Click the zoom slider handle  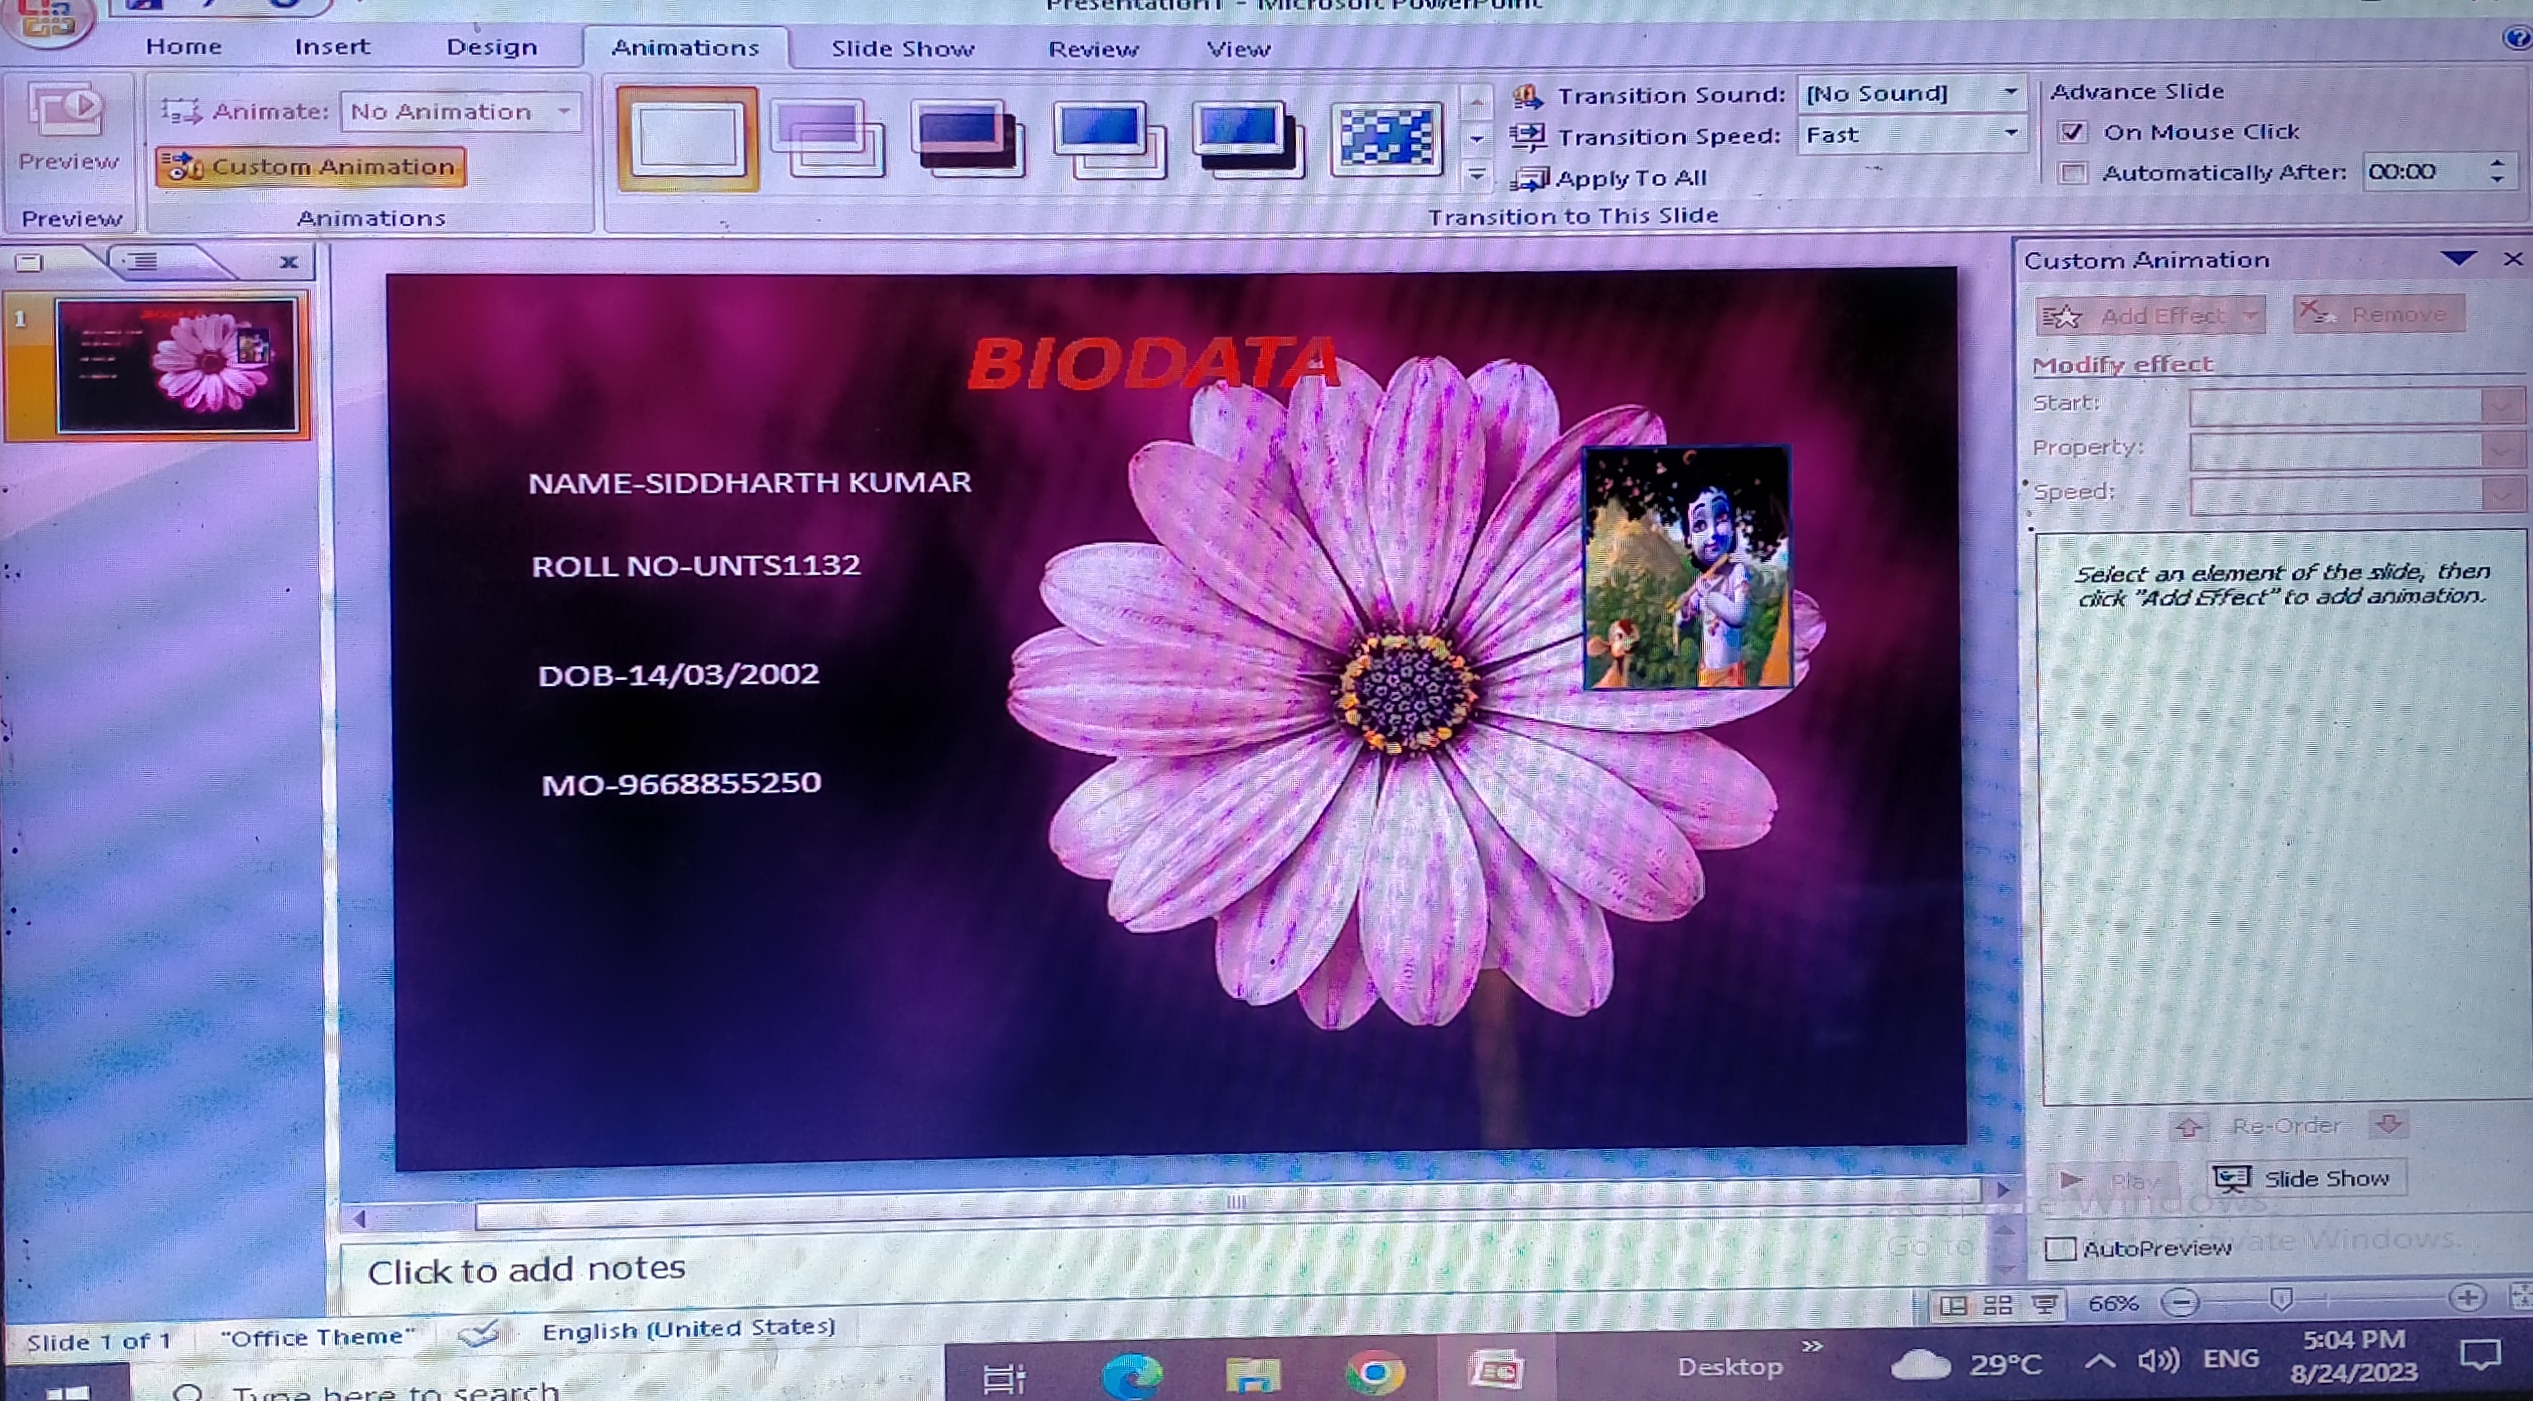(2281, 1299)
